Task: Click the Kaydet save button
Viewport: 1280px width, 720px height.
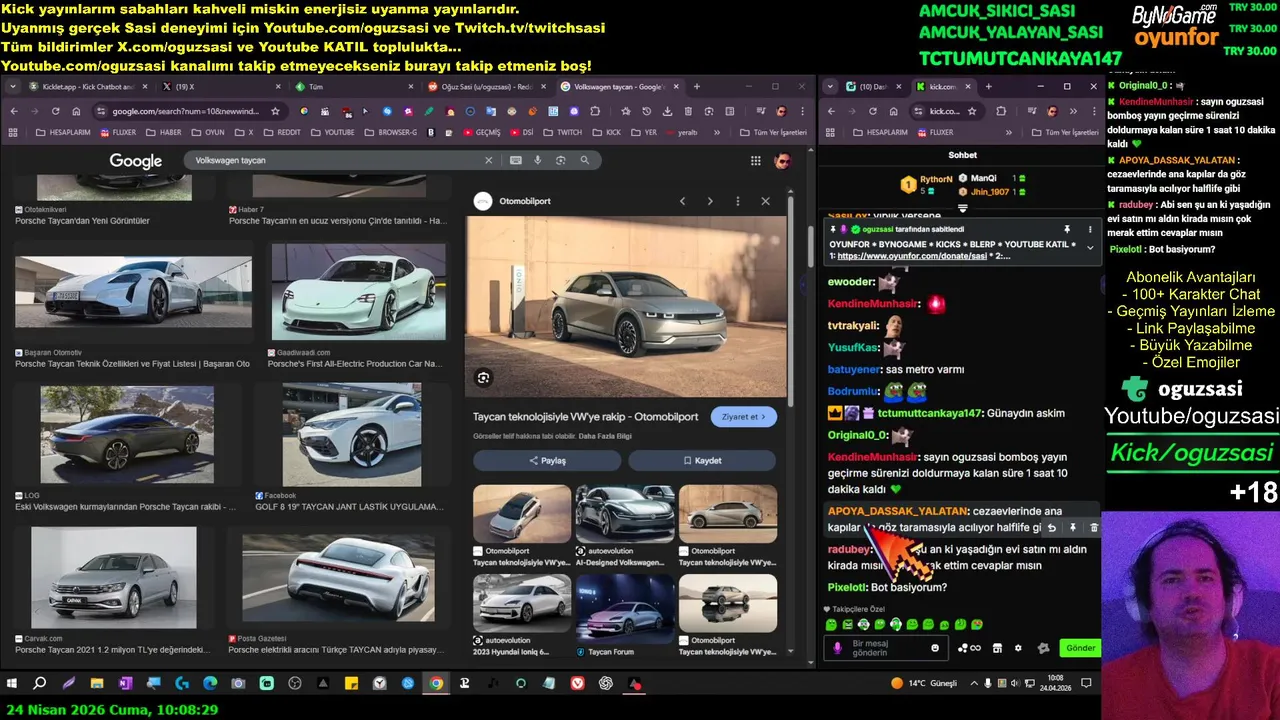Action: (x=702, y=460)
